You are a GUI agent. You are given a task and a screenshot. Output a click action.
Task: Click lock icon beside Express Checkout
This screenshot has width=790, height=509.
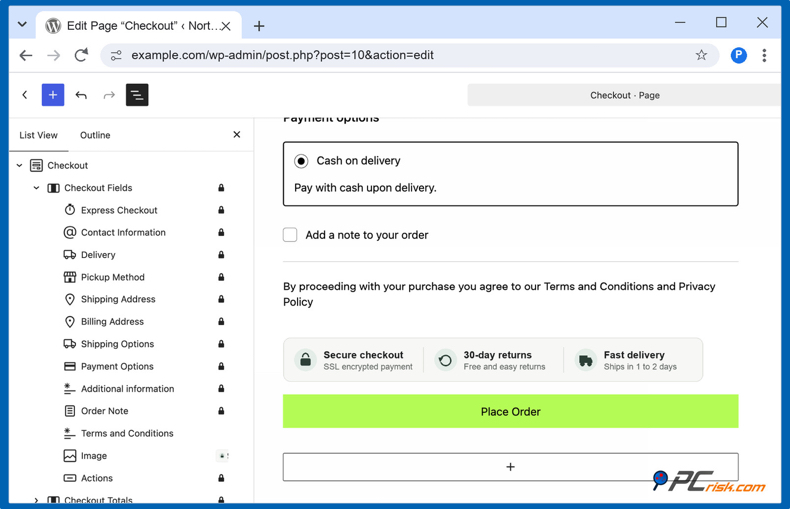221,210
